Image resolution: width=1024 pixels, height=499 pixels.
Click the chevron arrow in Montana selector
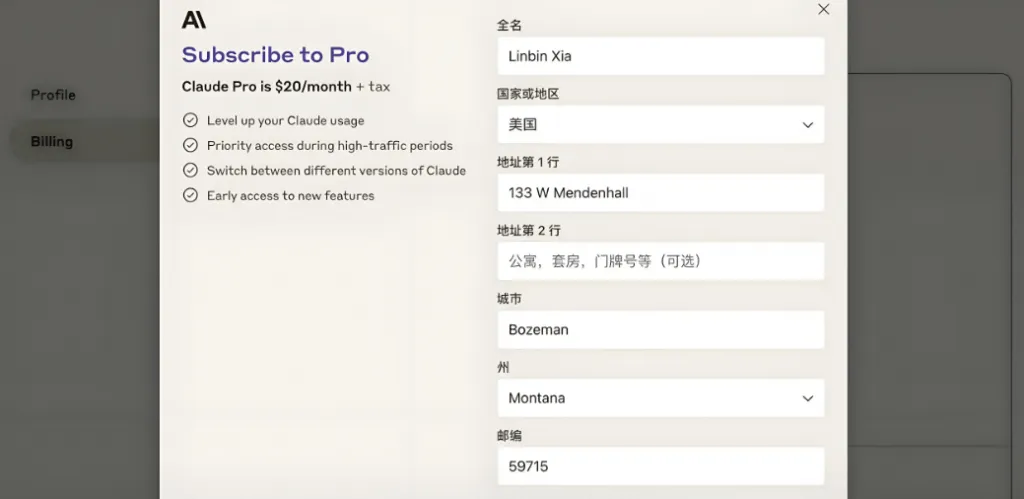(808, 398)
